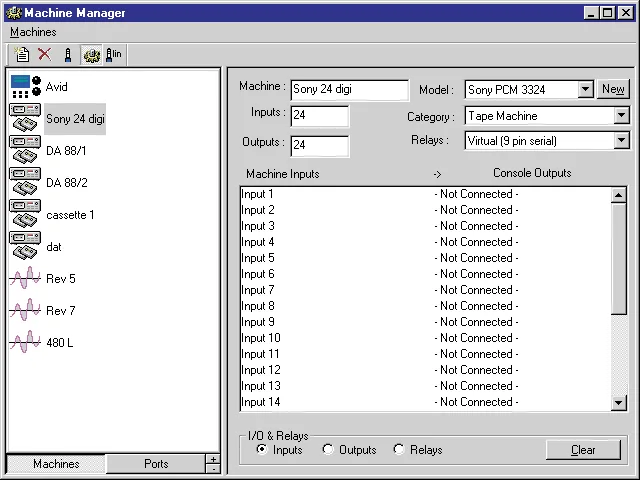Select the Input 7 row

(x=425, y=290)
